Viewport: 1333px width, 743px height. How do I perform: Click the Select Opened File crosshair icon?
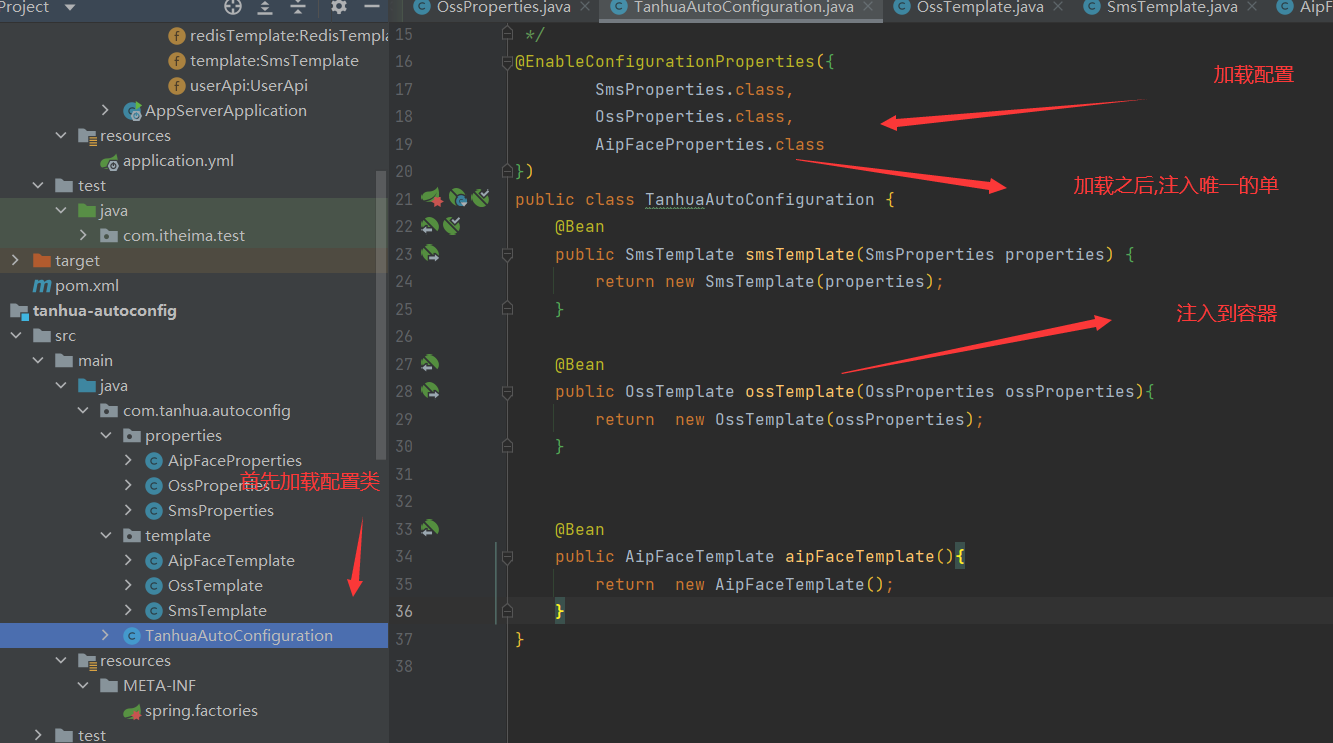[233, 7]
